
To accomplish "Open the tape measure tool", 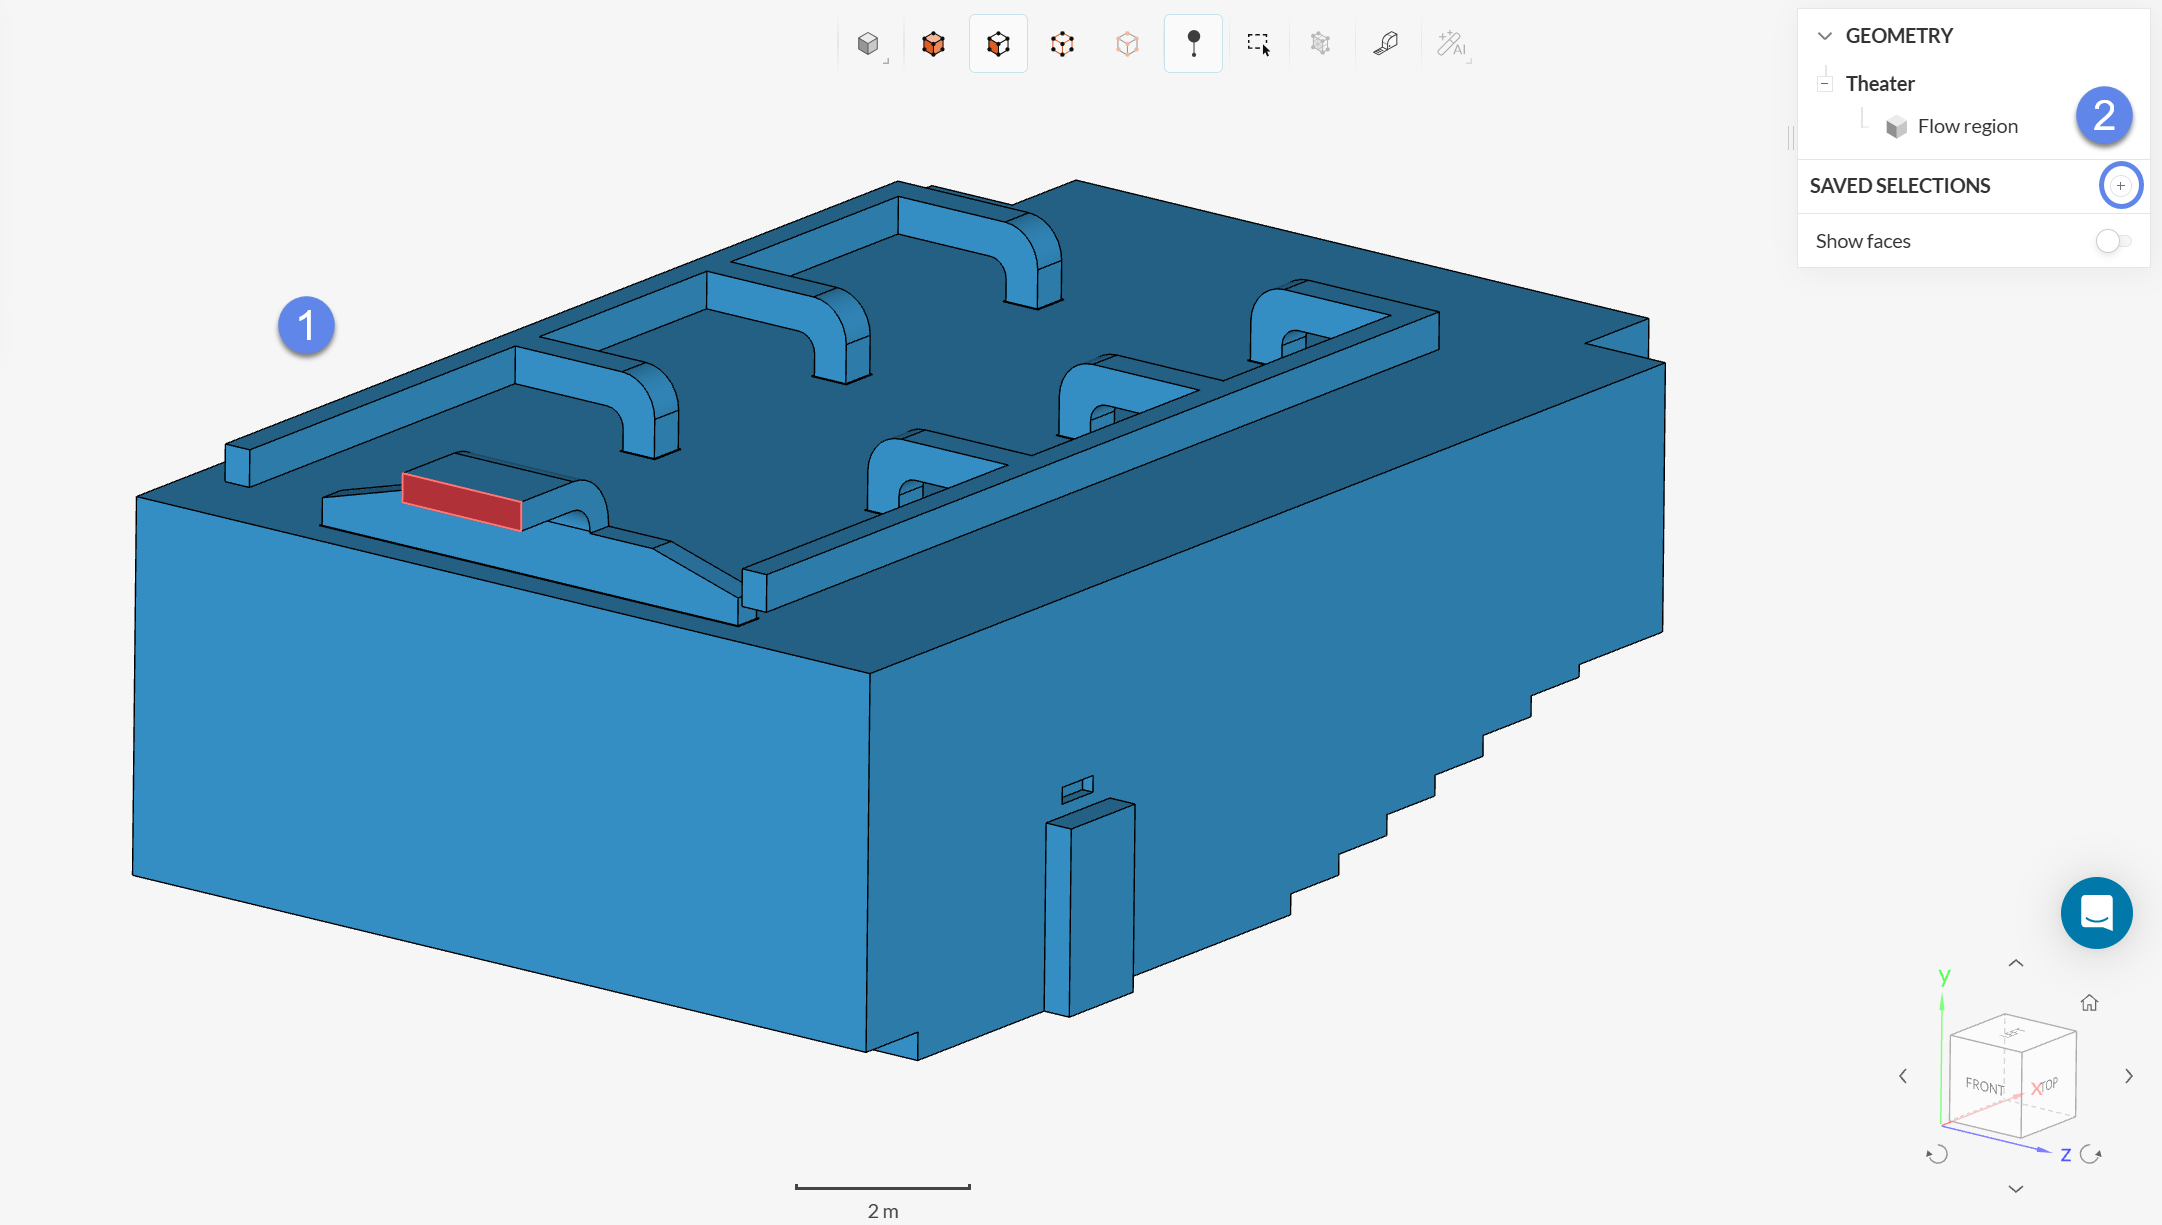I will [x=1386, y=44].
